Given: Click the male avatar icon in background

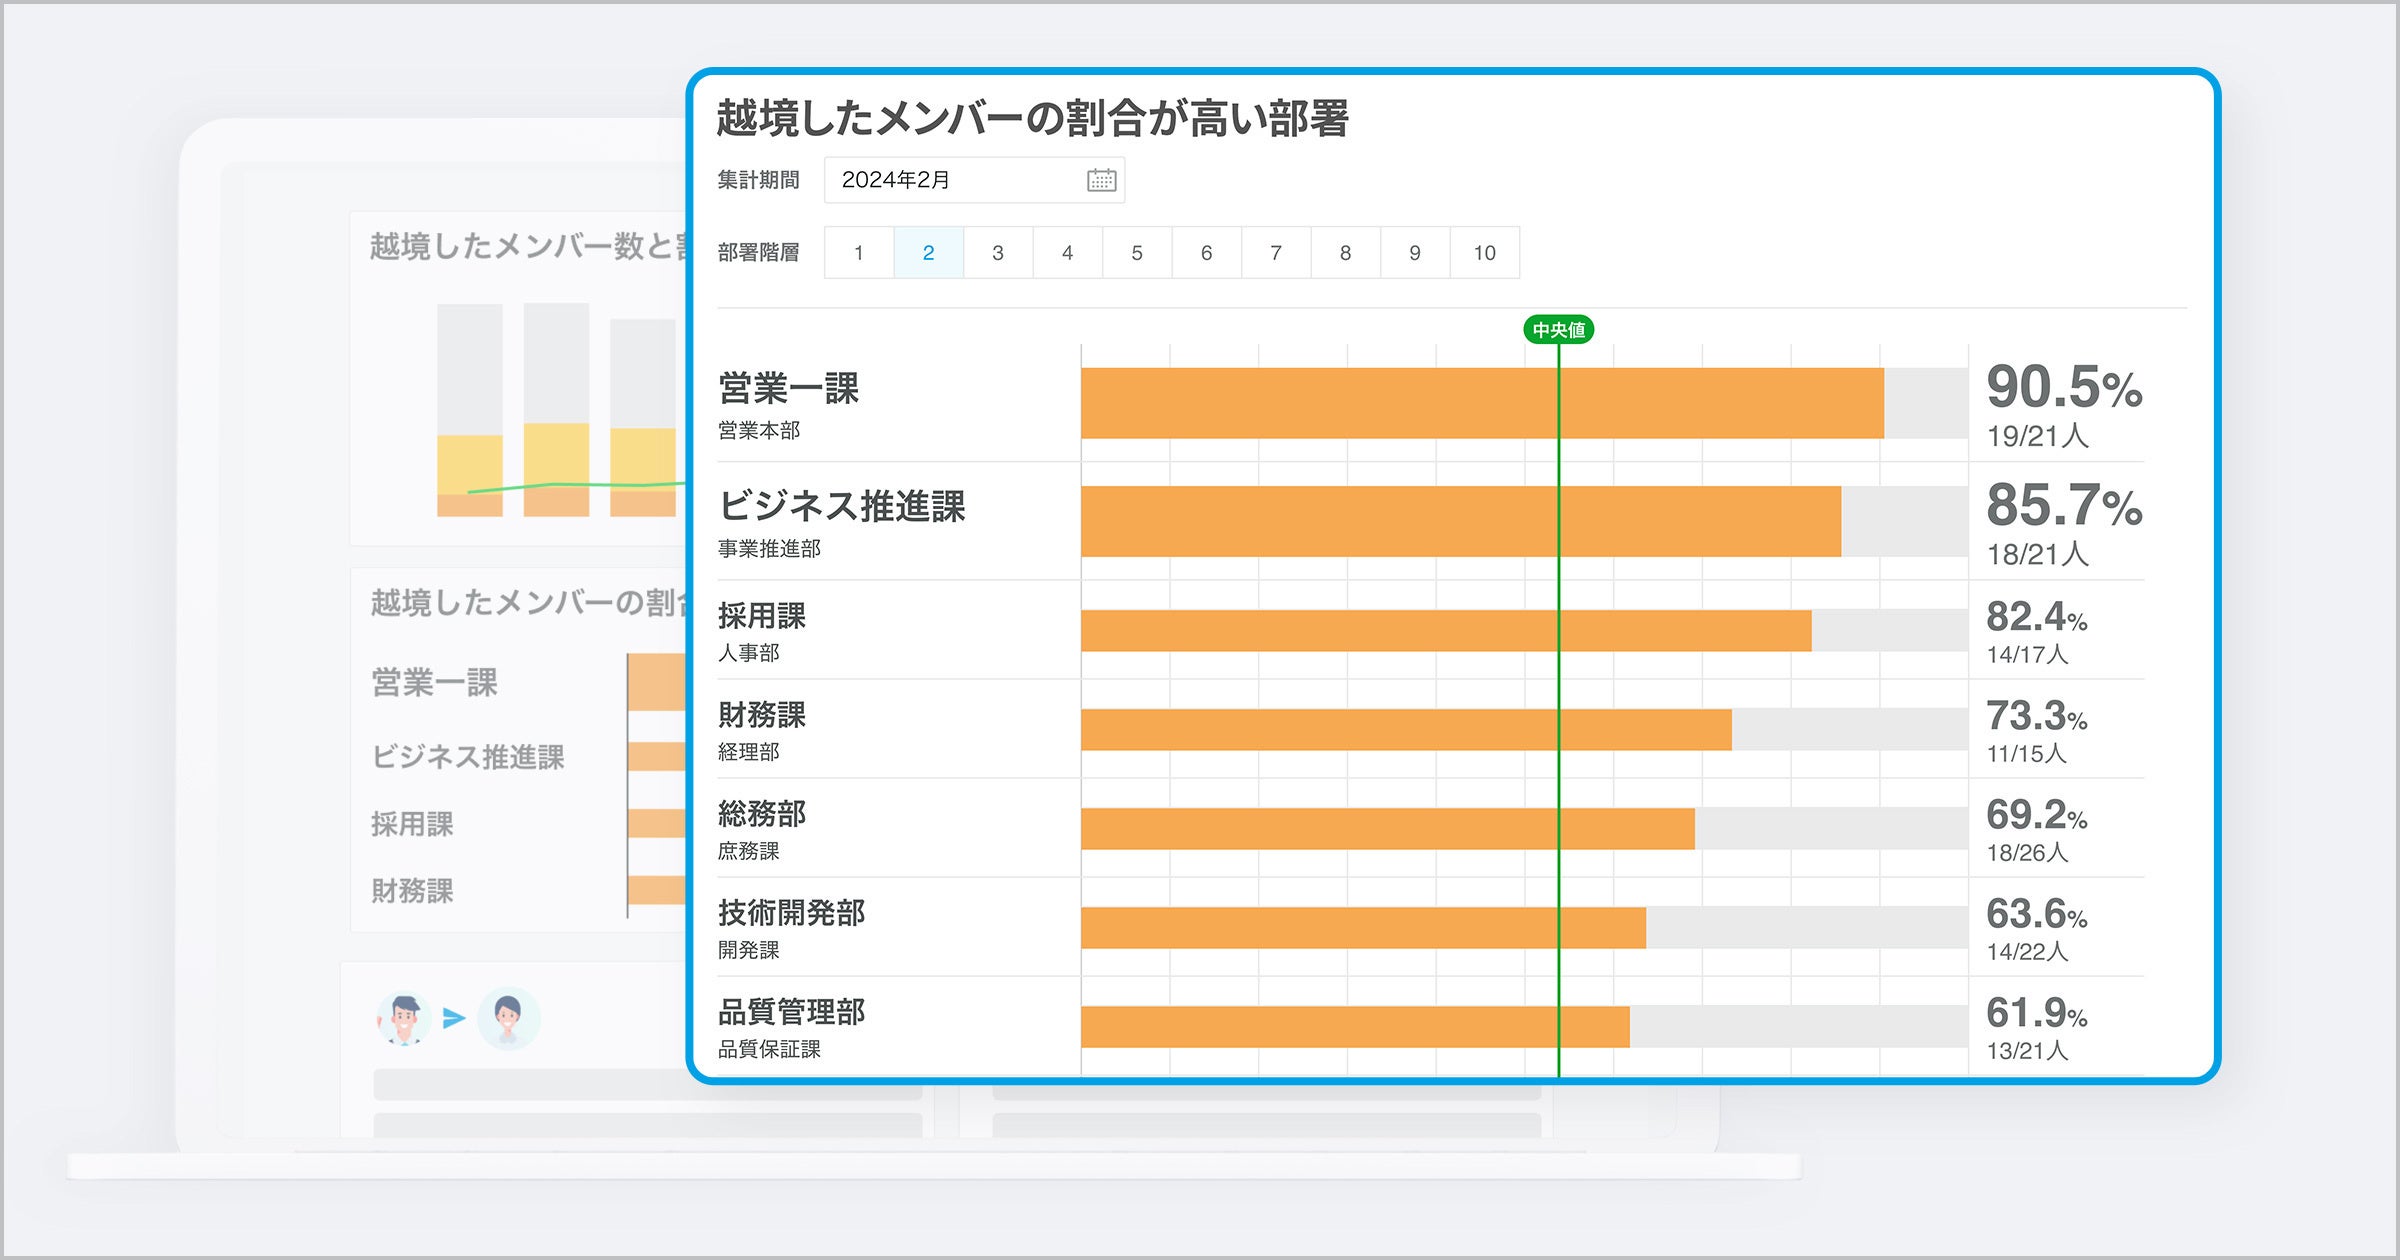Looking at the screenshot, I should 404,1018.
